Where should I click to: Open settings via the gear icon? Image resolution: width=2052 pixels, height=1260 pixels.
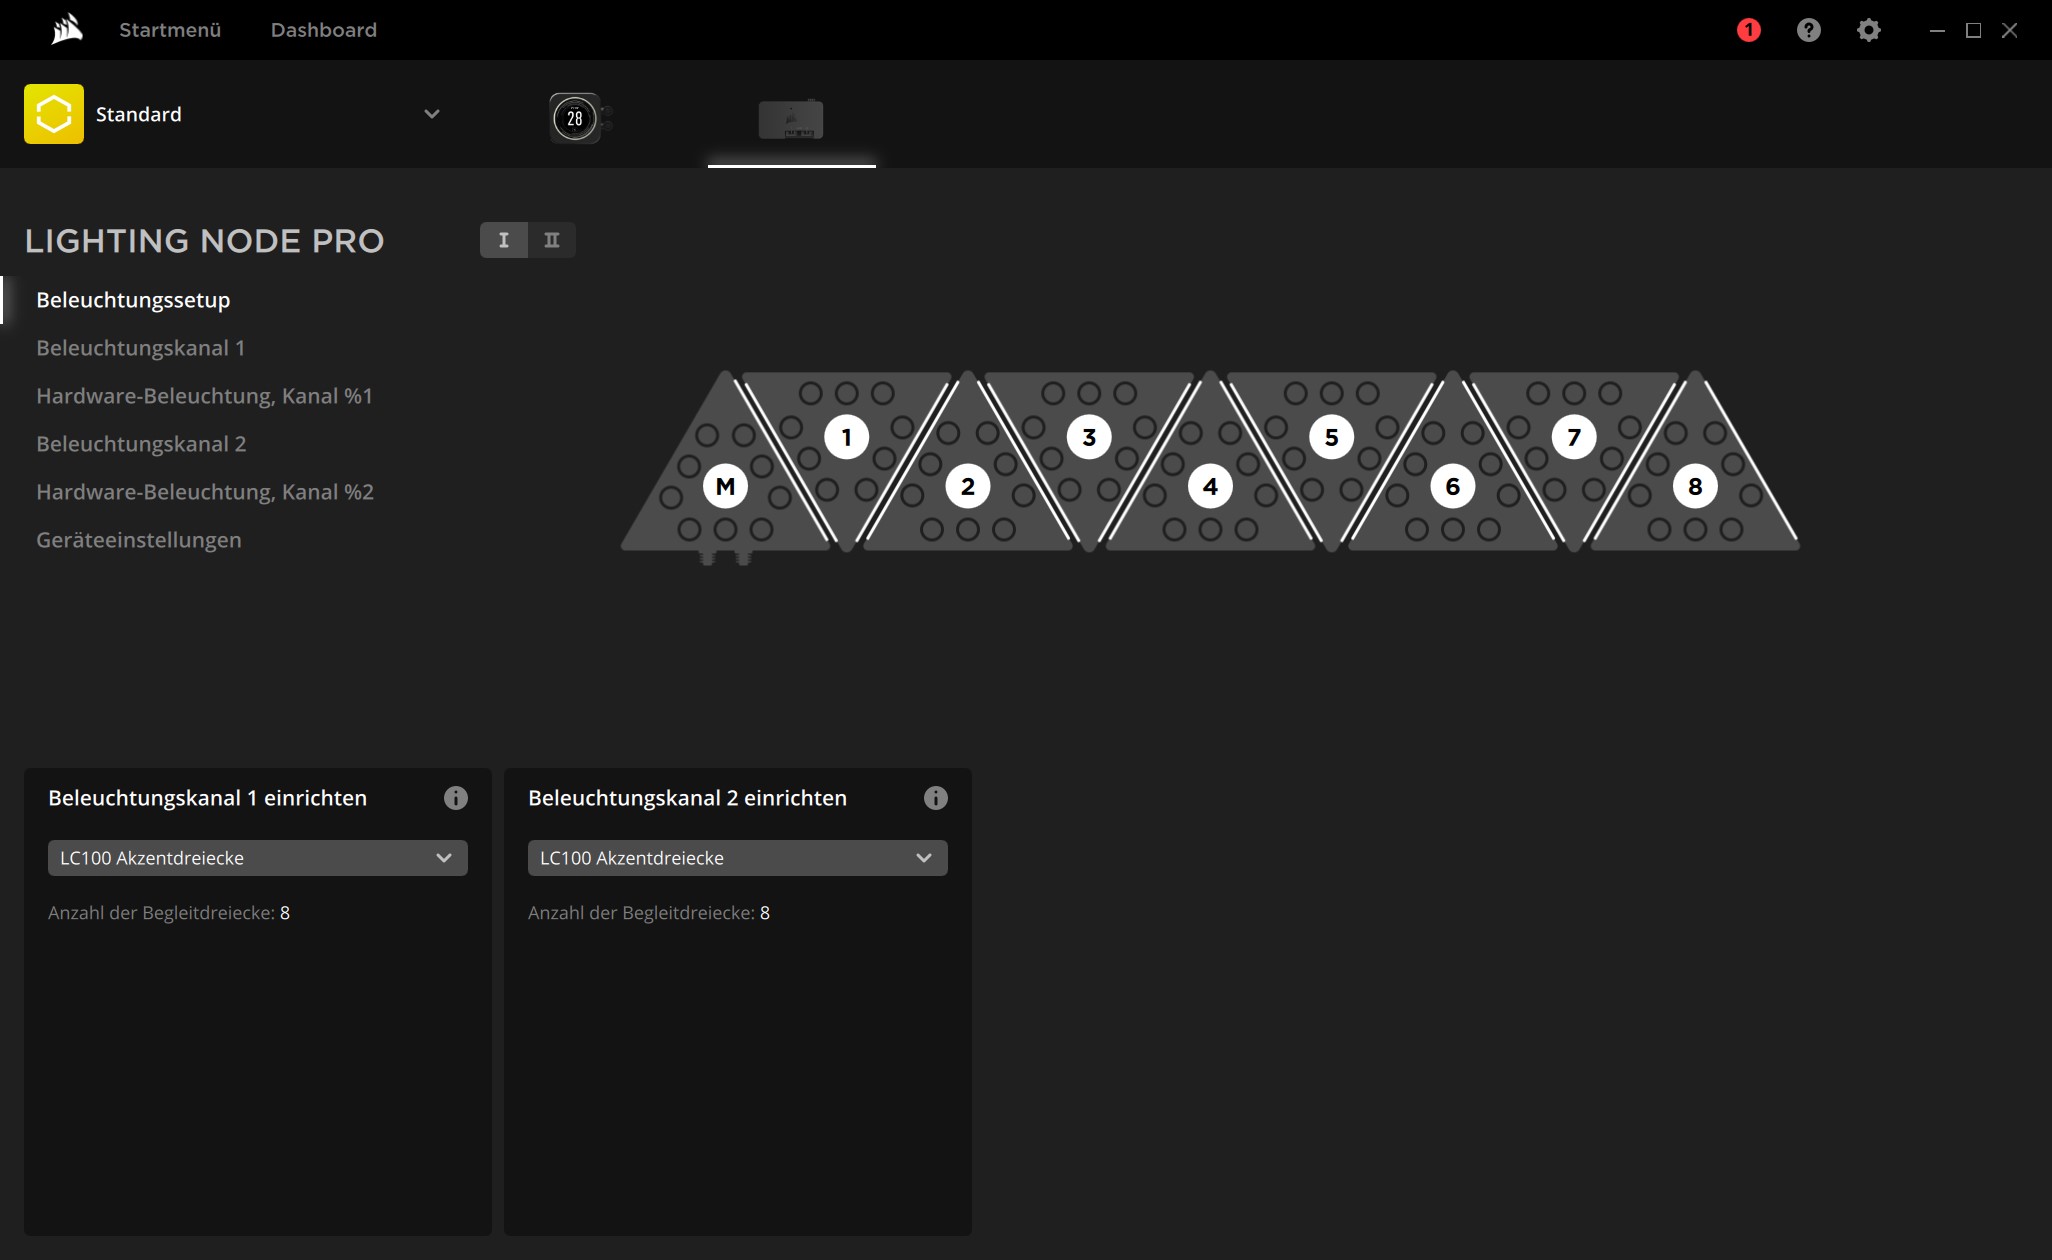1868,30
